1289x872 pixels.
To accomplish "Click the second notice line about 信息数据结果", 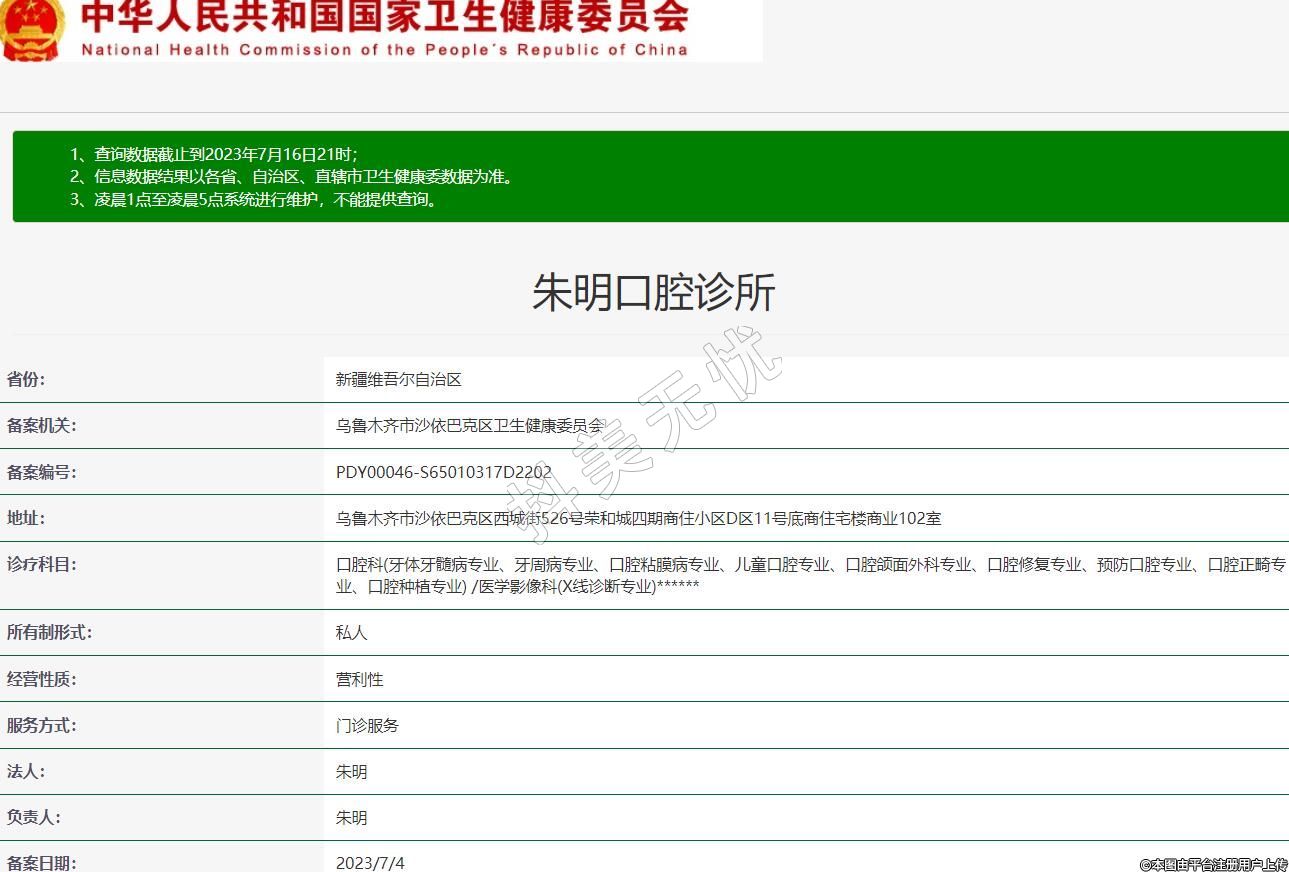I will 292,177.
